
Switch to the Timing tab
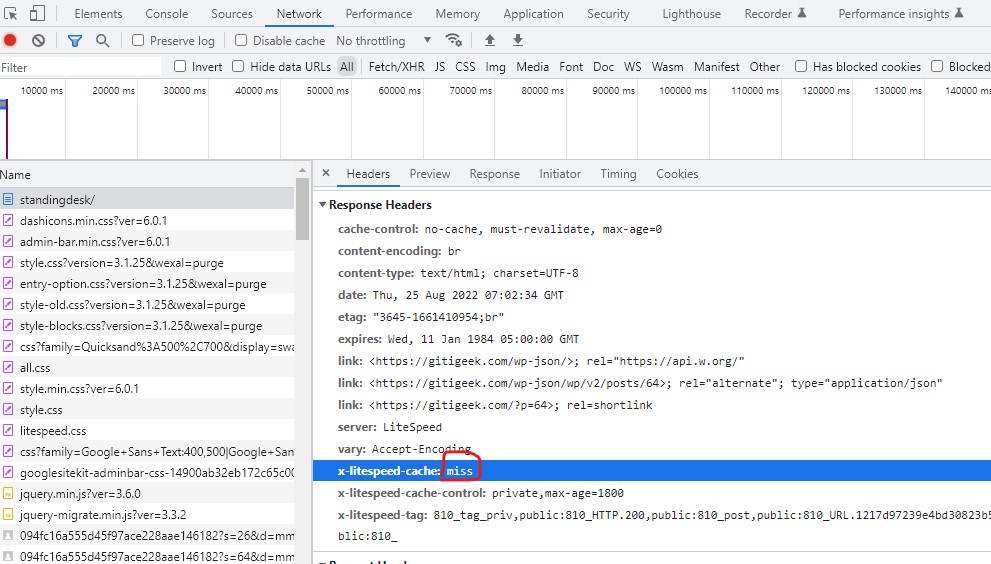[618, 174]
